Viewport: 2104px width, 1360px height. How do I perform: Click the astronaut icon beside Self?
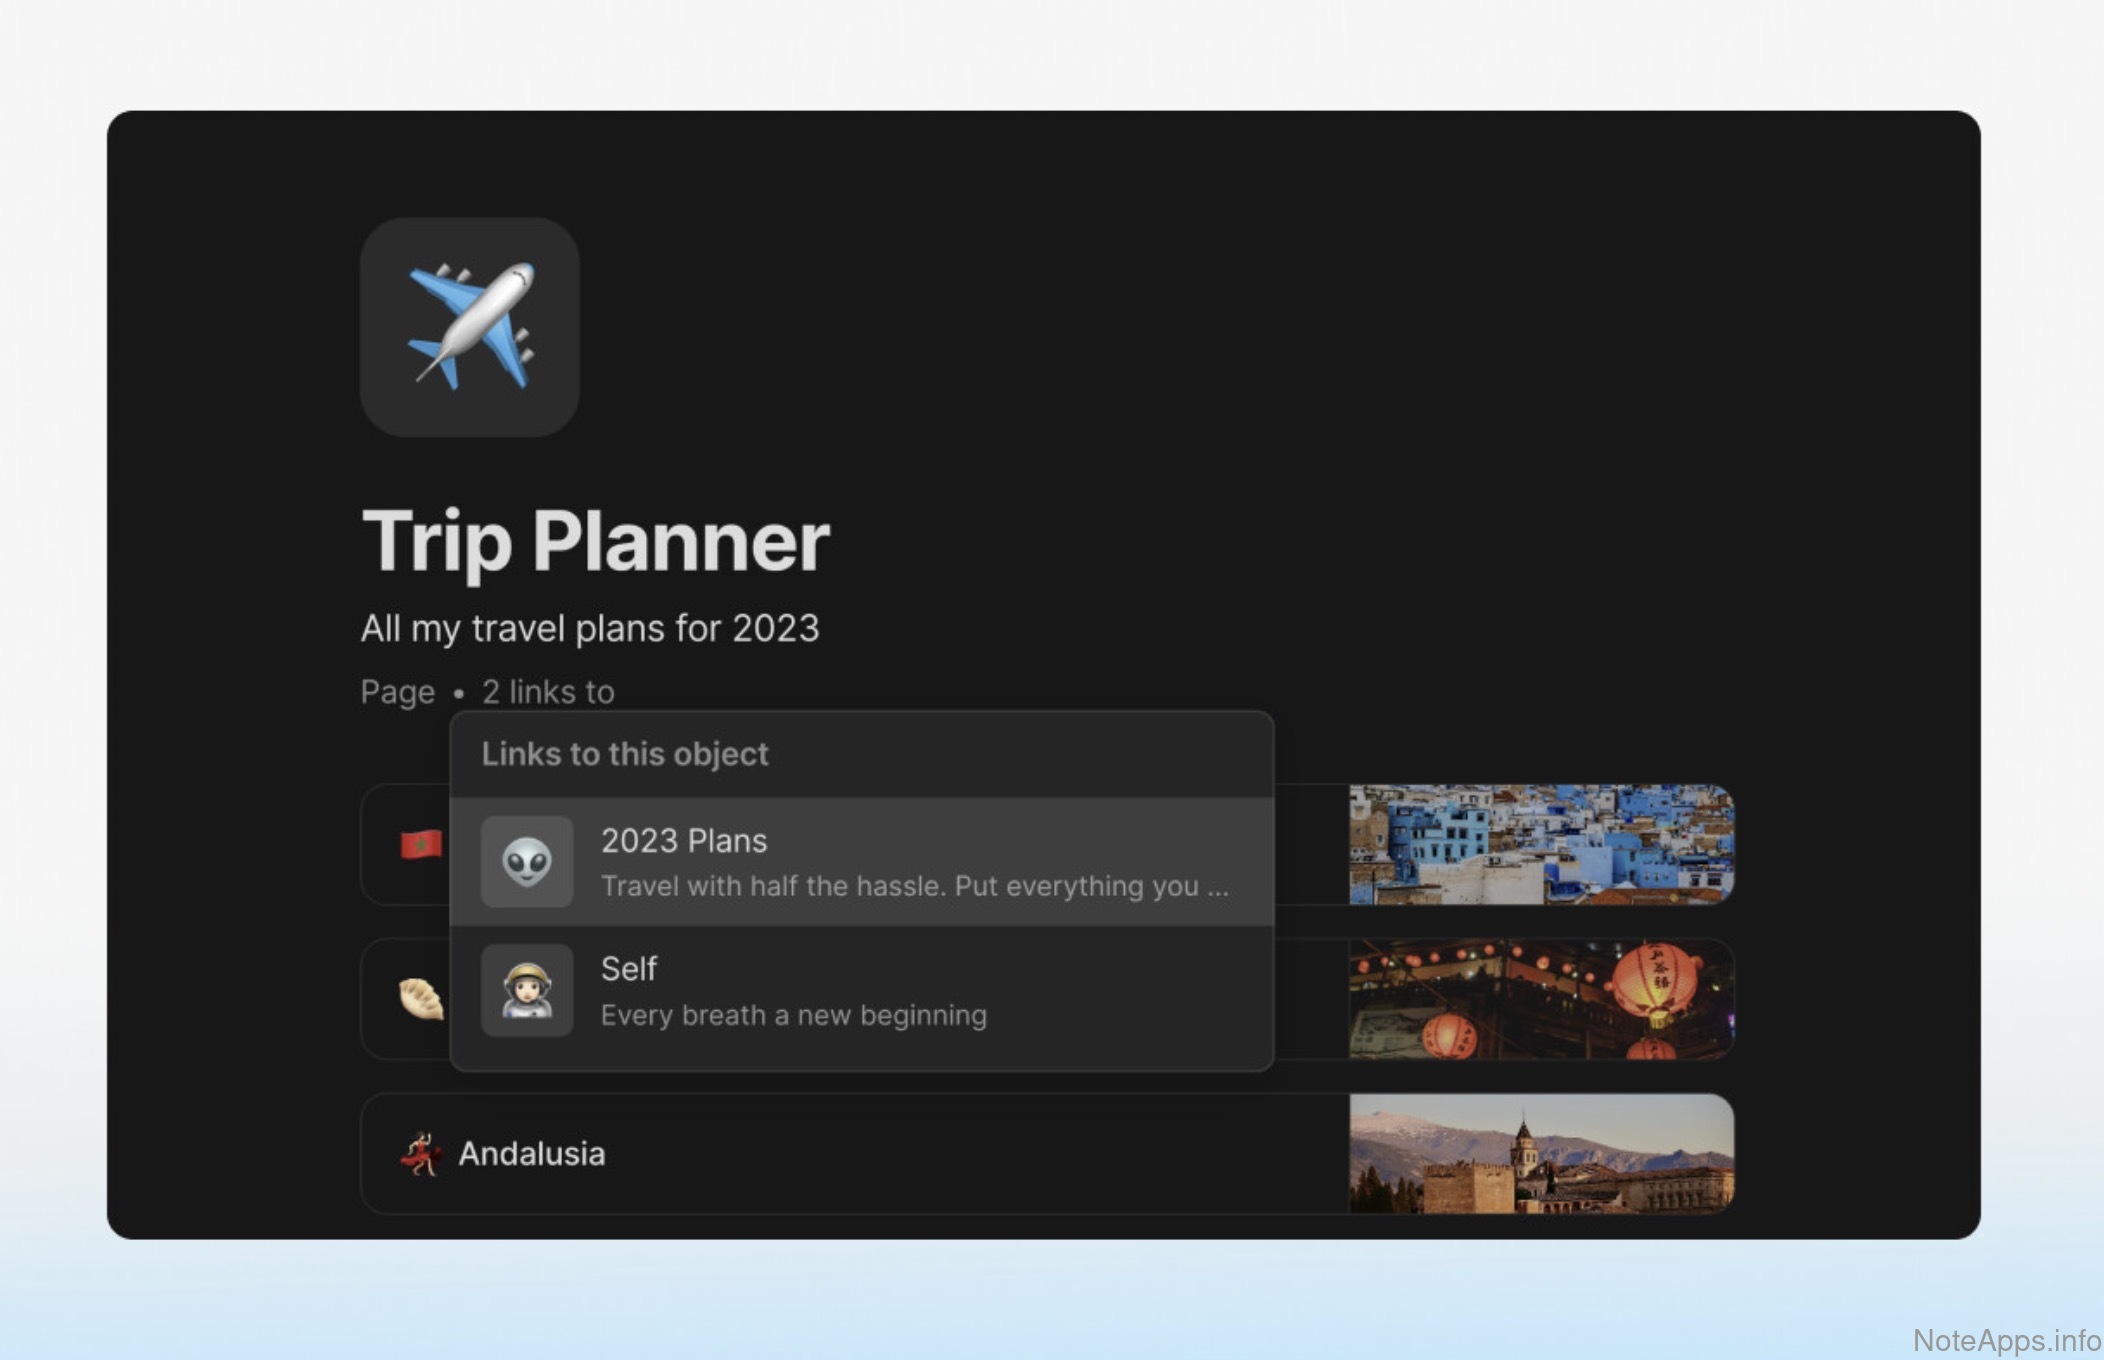click(x=527, y=990)
